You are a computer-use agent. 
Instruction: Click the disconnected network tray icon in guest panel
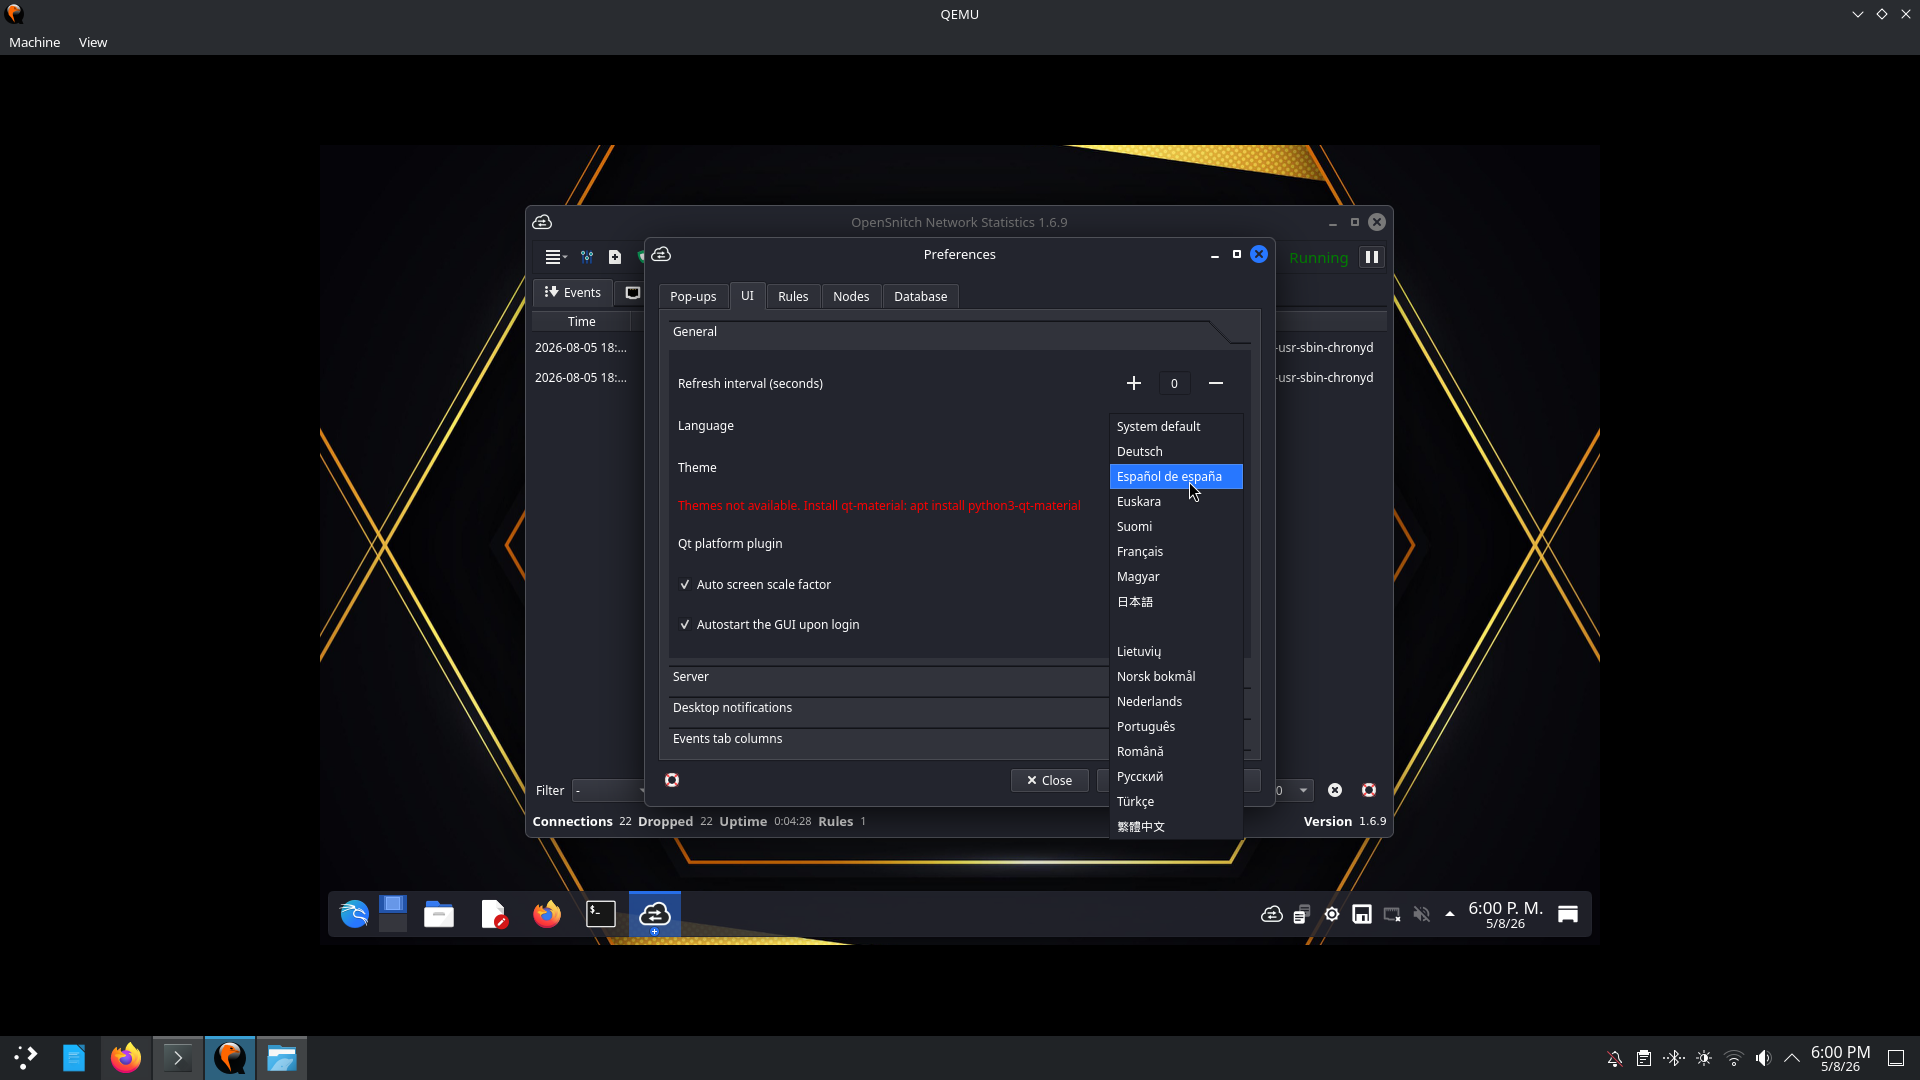point(1392,914)
